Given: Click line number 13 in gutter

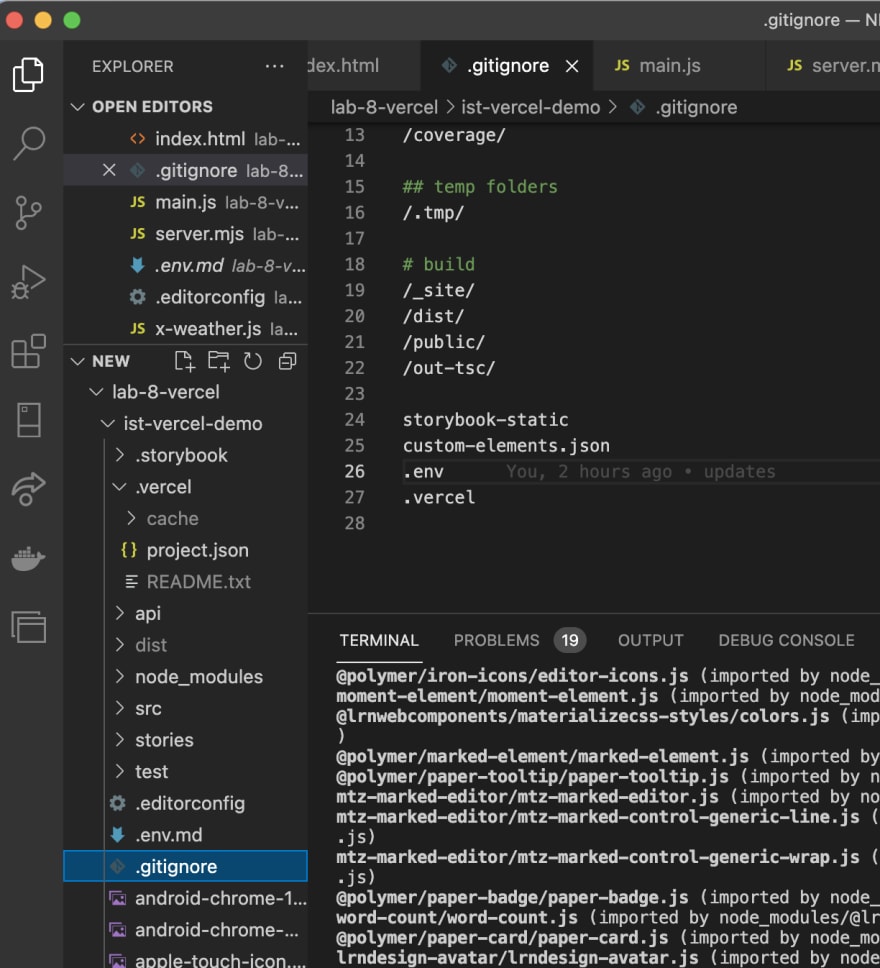Looking at the screenshot, I should (354, 135).
